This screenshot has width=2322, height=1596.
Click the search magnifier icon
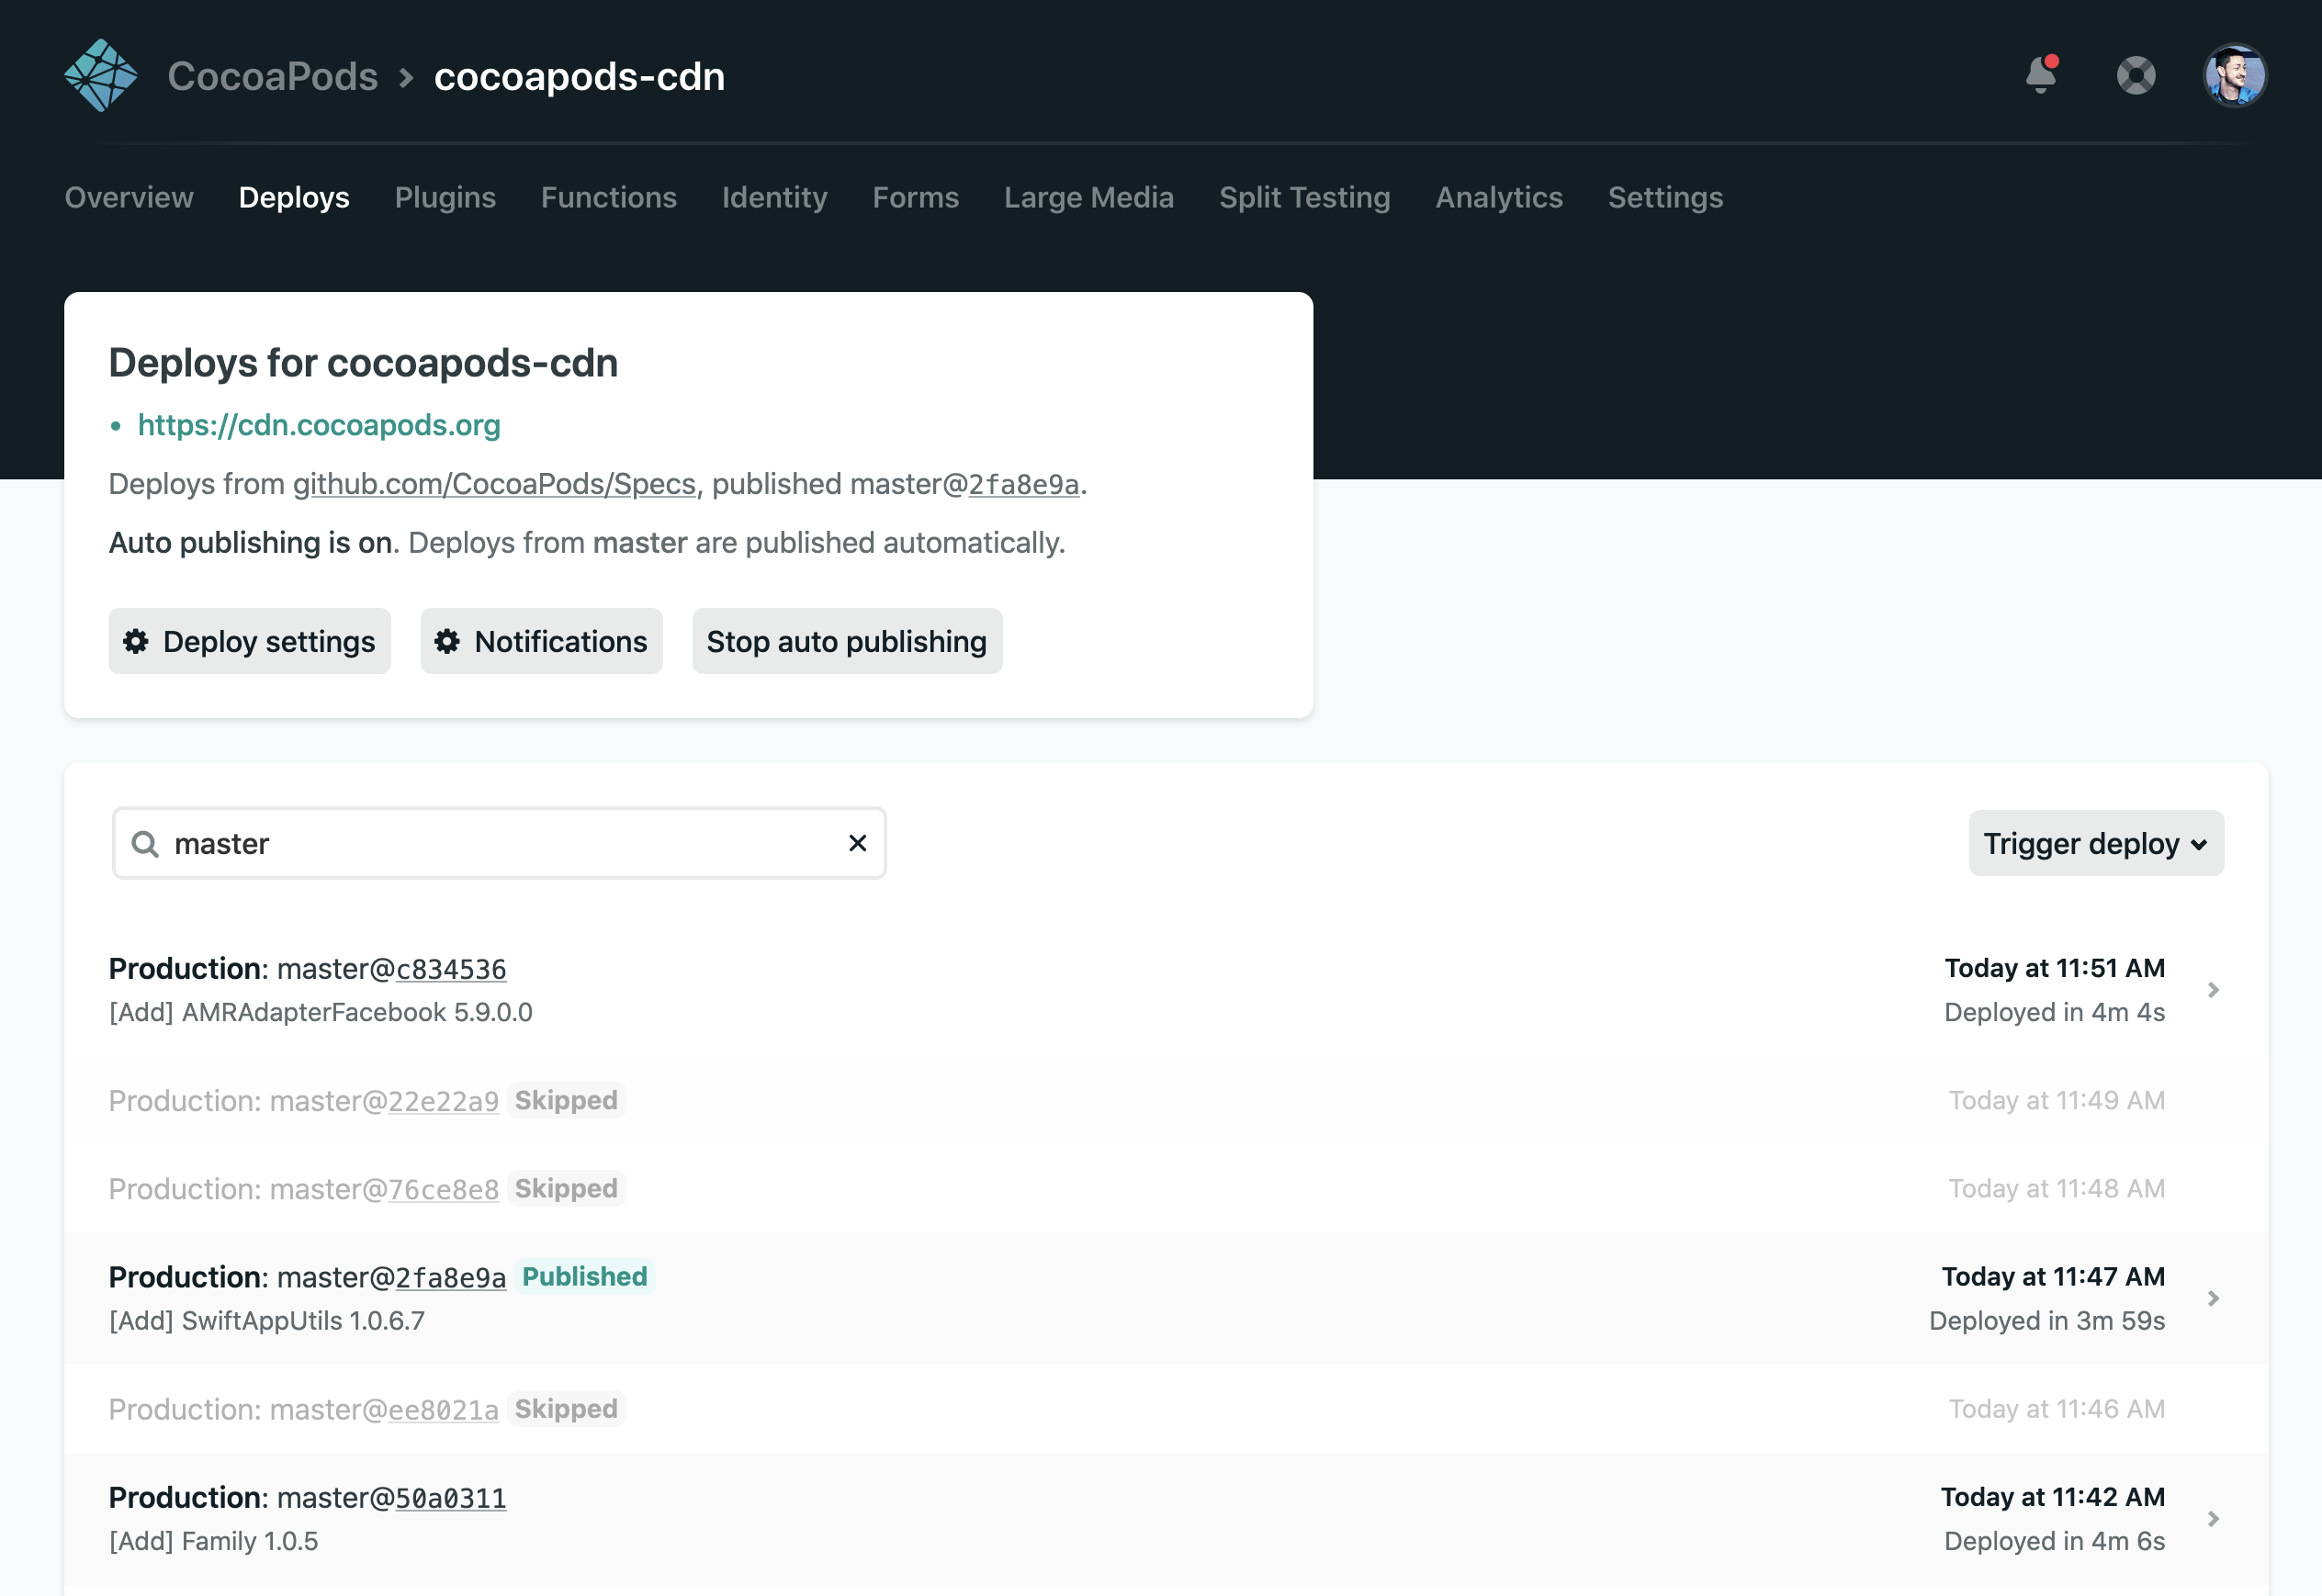(x=146, y=843)
